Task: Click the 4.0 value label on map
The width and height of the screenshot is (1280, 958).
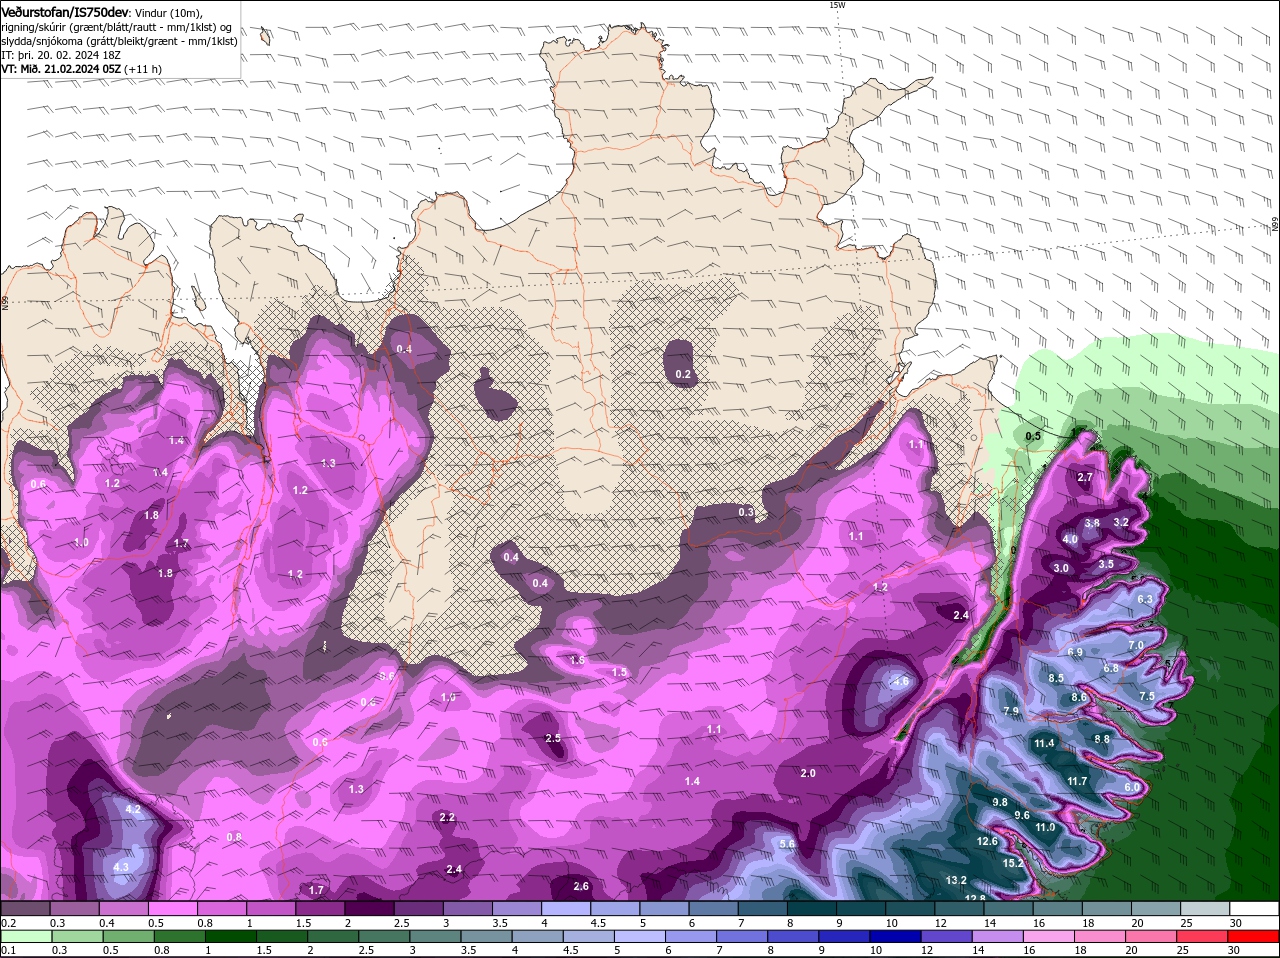Action: pos(1070,539)
